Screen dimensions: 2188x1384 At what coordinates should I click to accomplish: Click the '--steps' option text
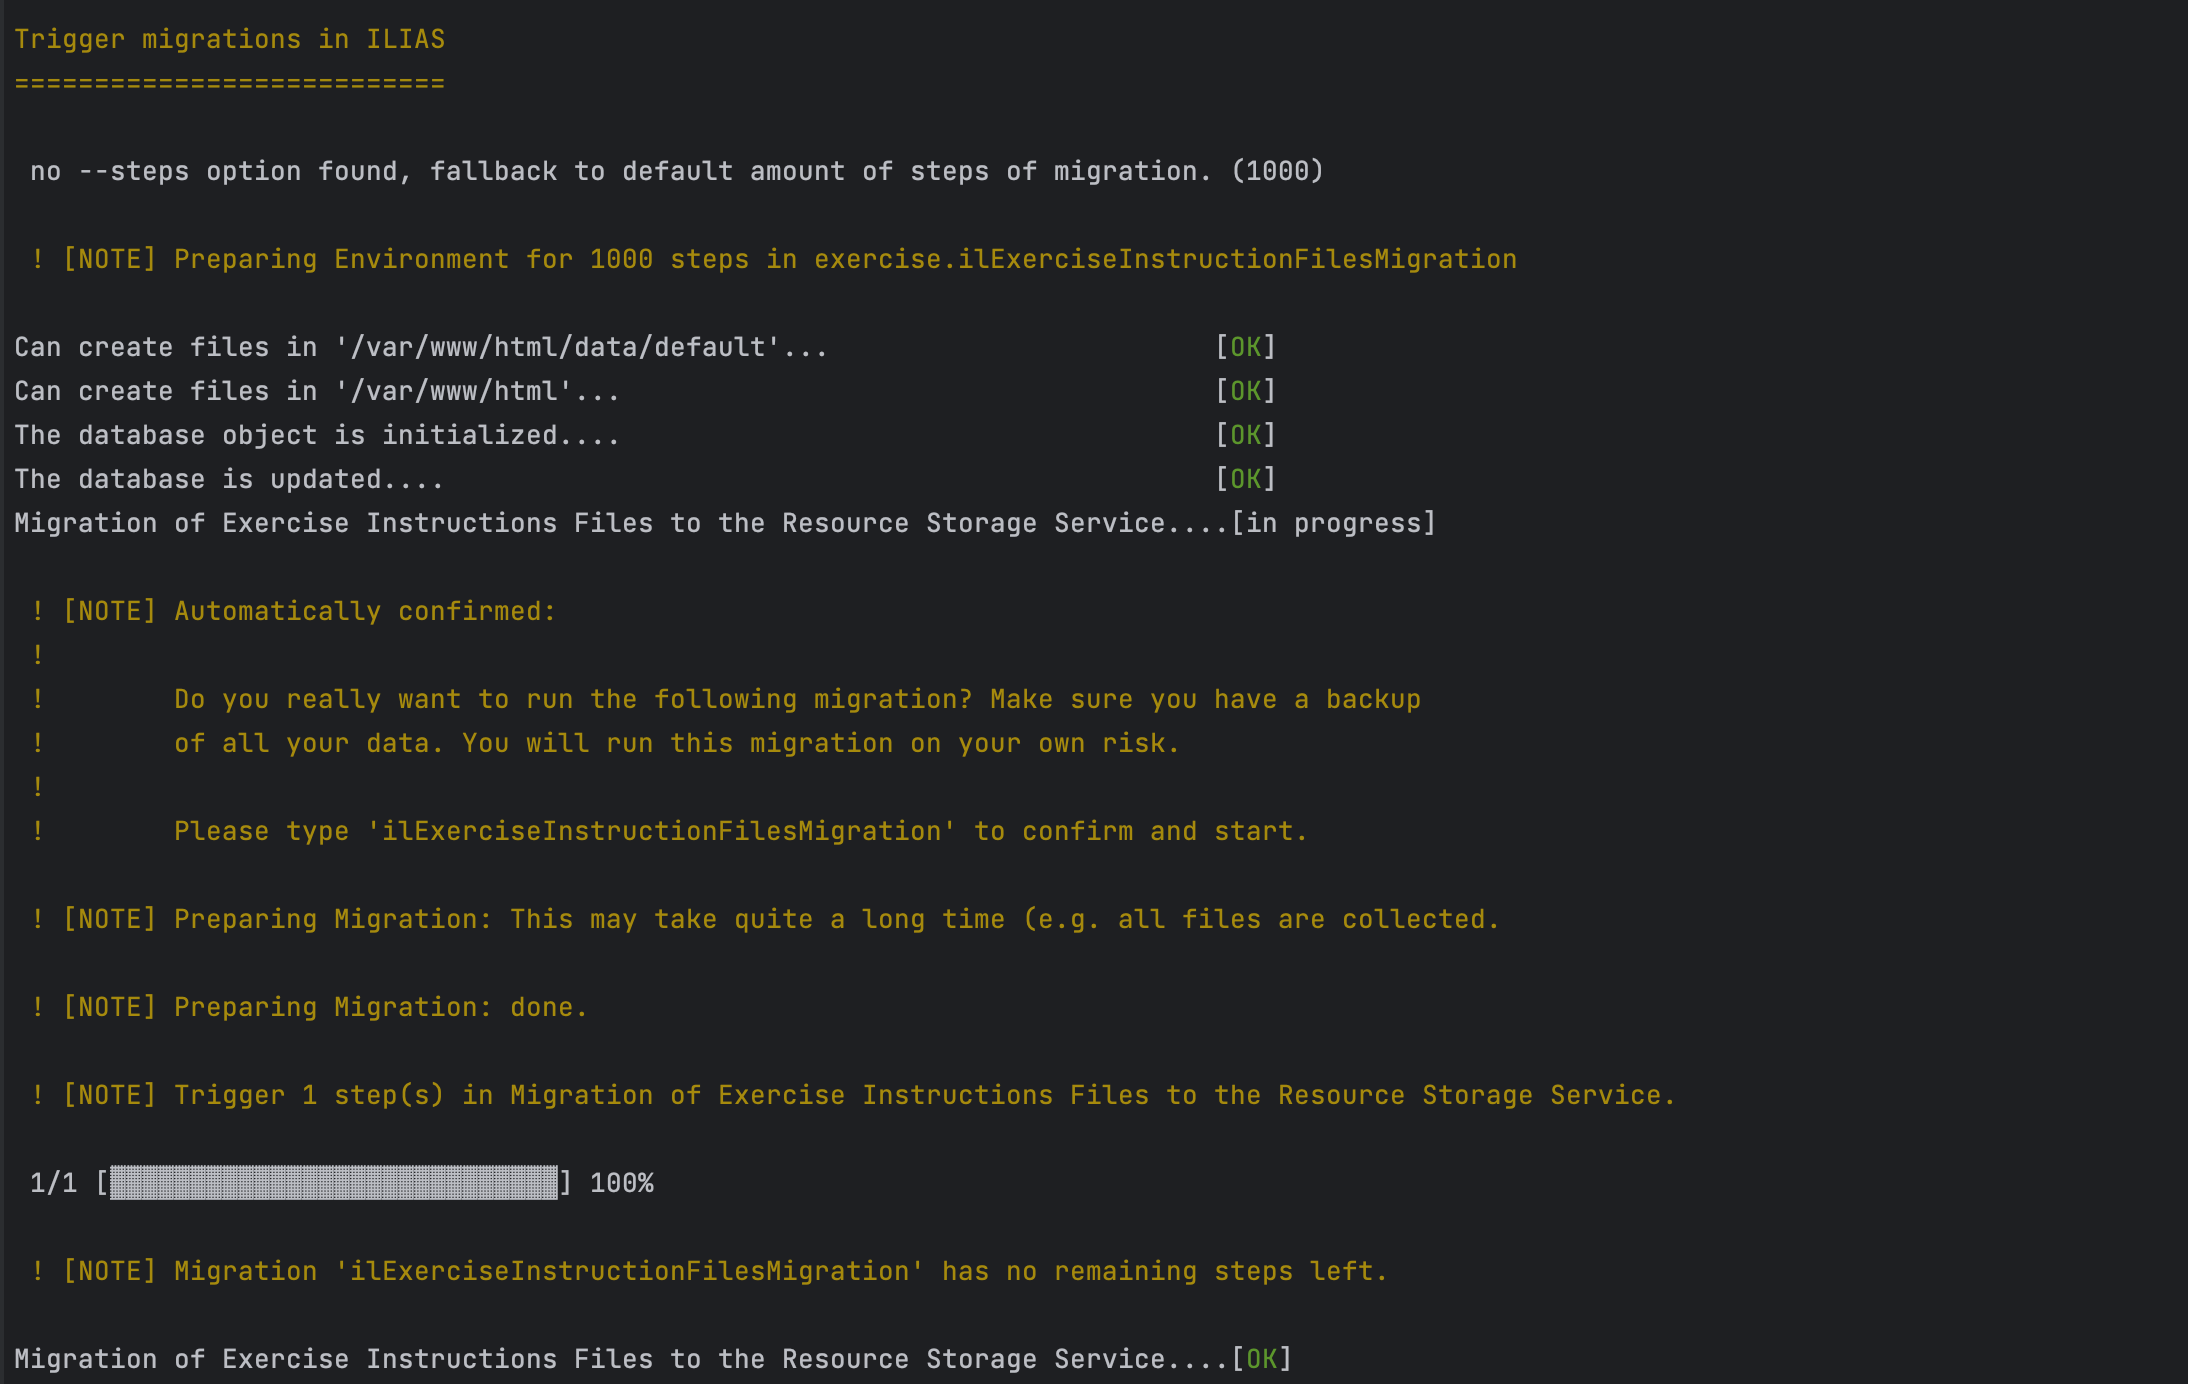point(134,171)
